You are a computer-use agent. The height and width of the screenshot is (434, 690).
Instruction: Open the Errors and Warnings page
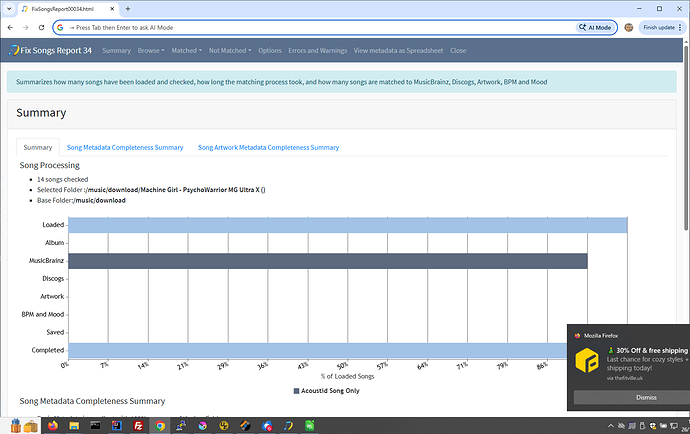pos(317,50)
